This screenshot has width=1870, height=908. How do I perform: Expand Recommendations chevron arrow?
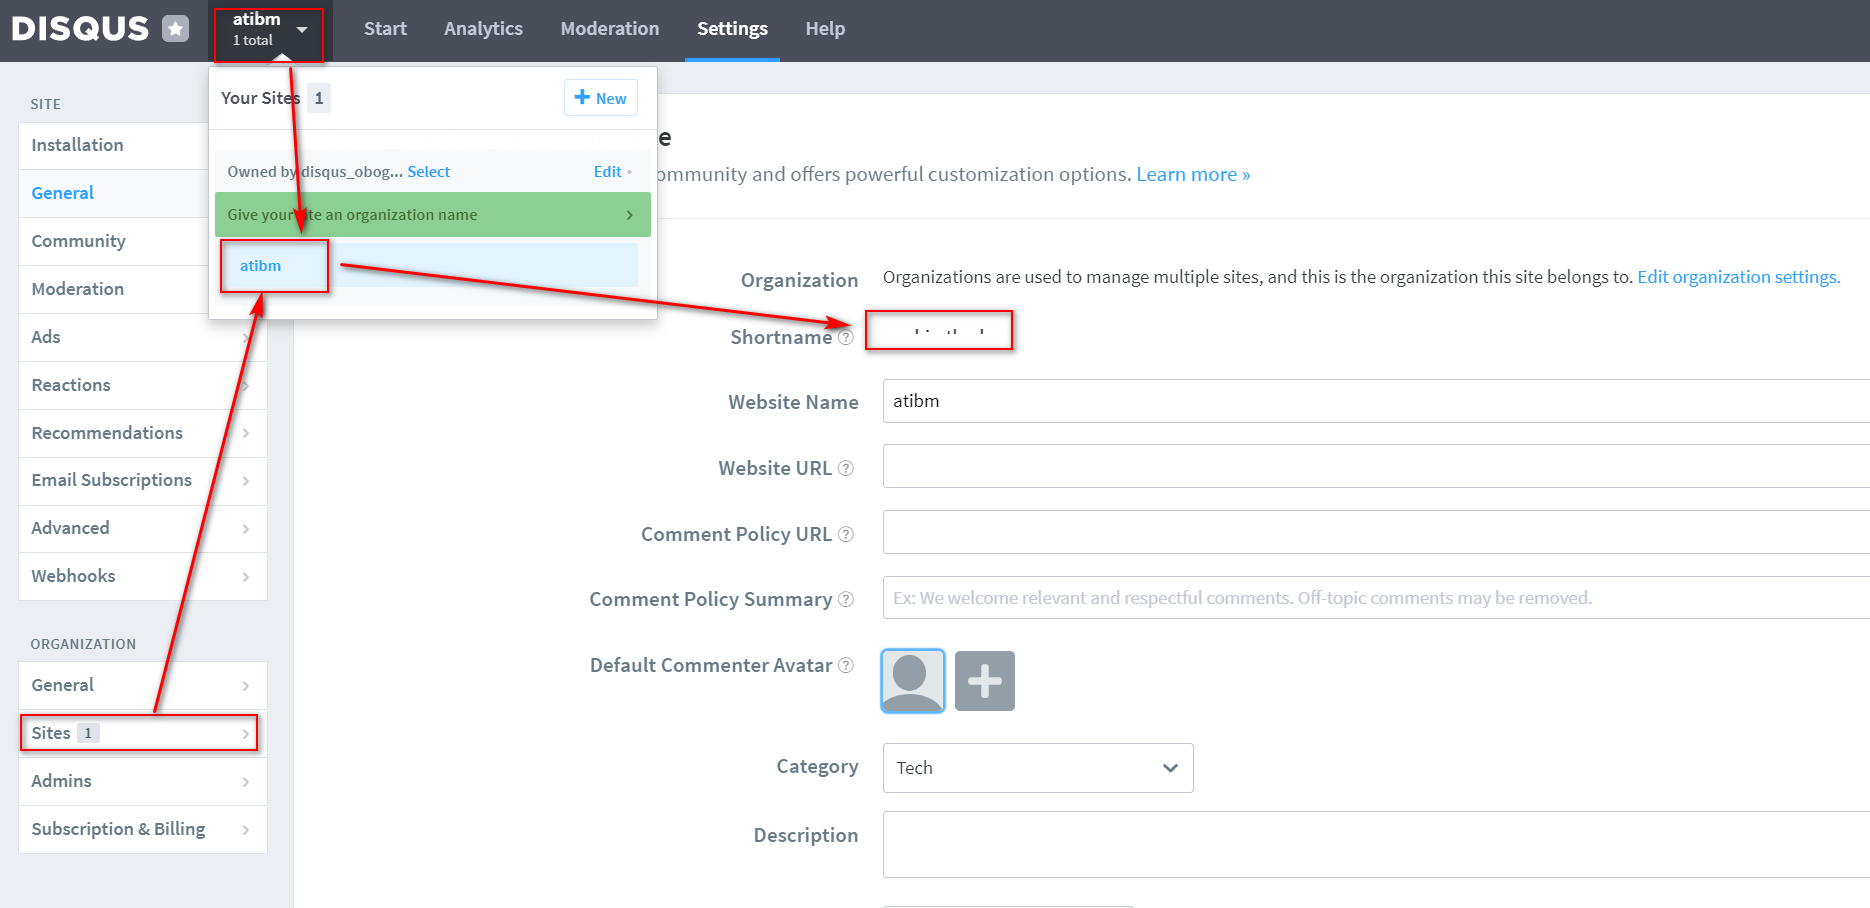(x=246, y=433)
